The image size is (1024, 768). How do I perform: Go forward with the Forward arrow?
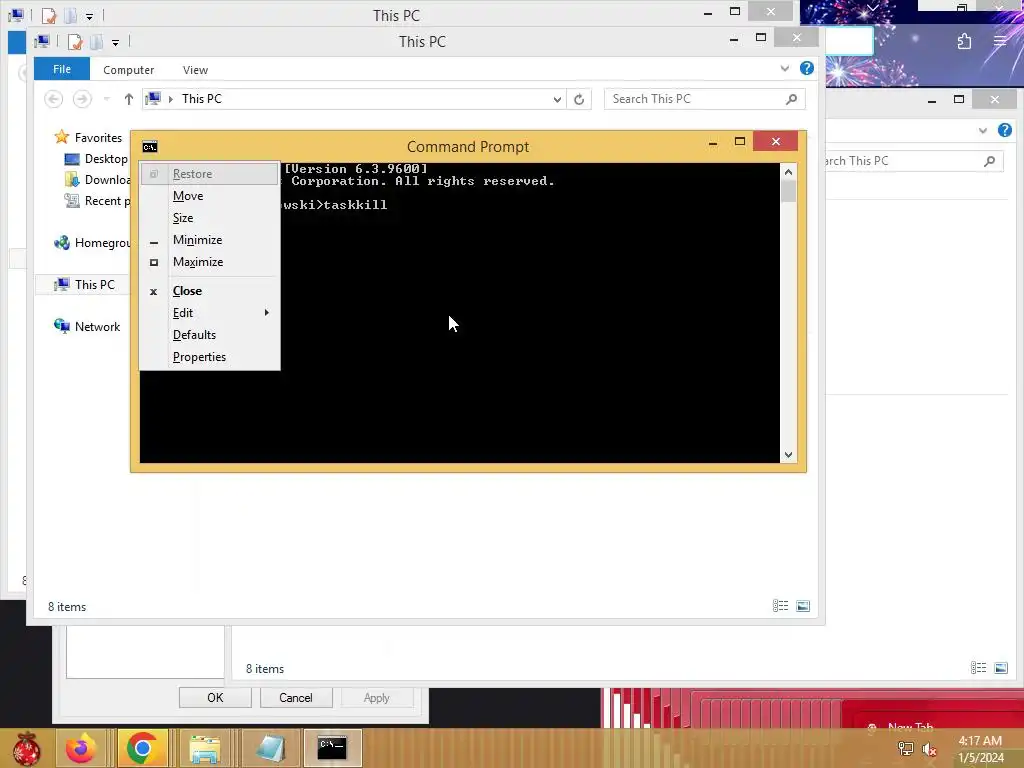pyautogui.click(x=82, y=99)
